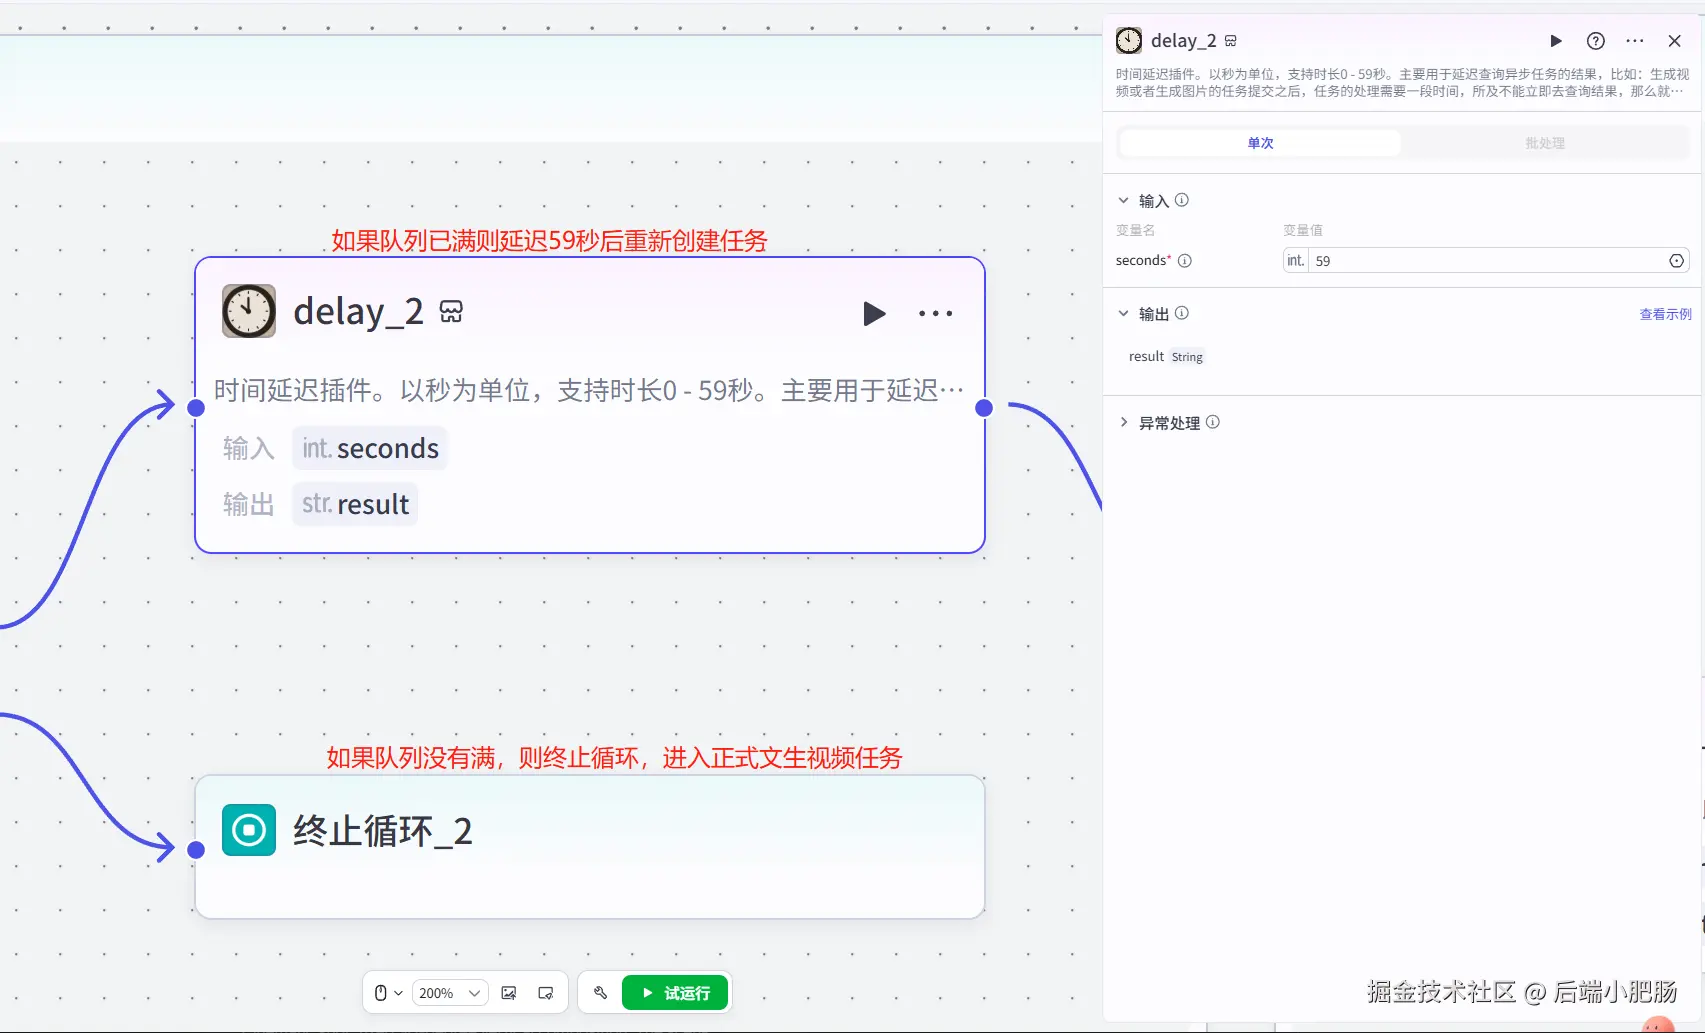Open help via the question mark icon
This screenshot has height=1033, width=1705.
pos(1596,41)
